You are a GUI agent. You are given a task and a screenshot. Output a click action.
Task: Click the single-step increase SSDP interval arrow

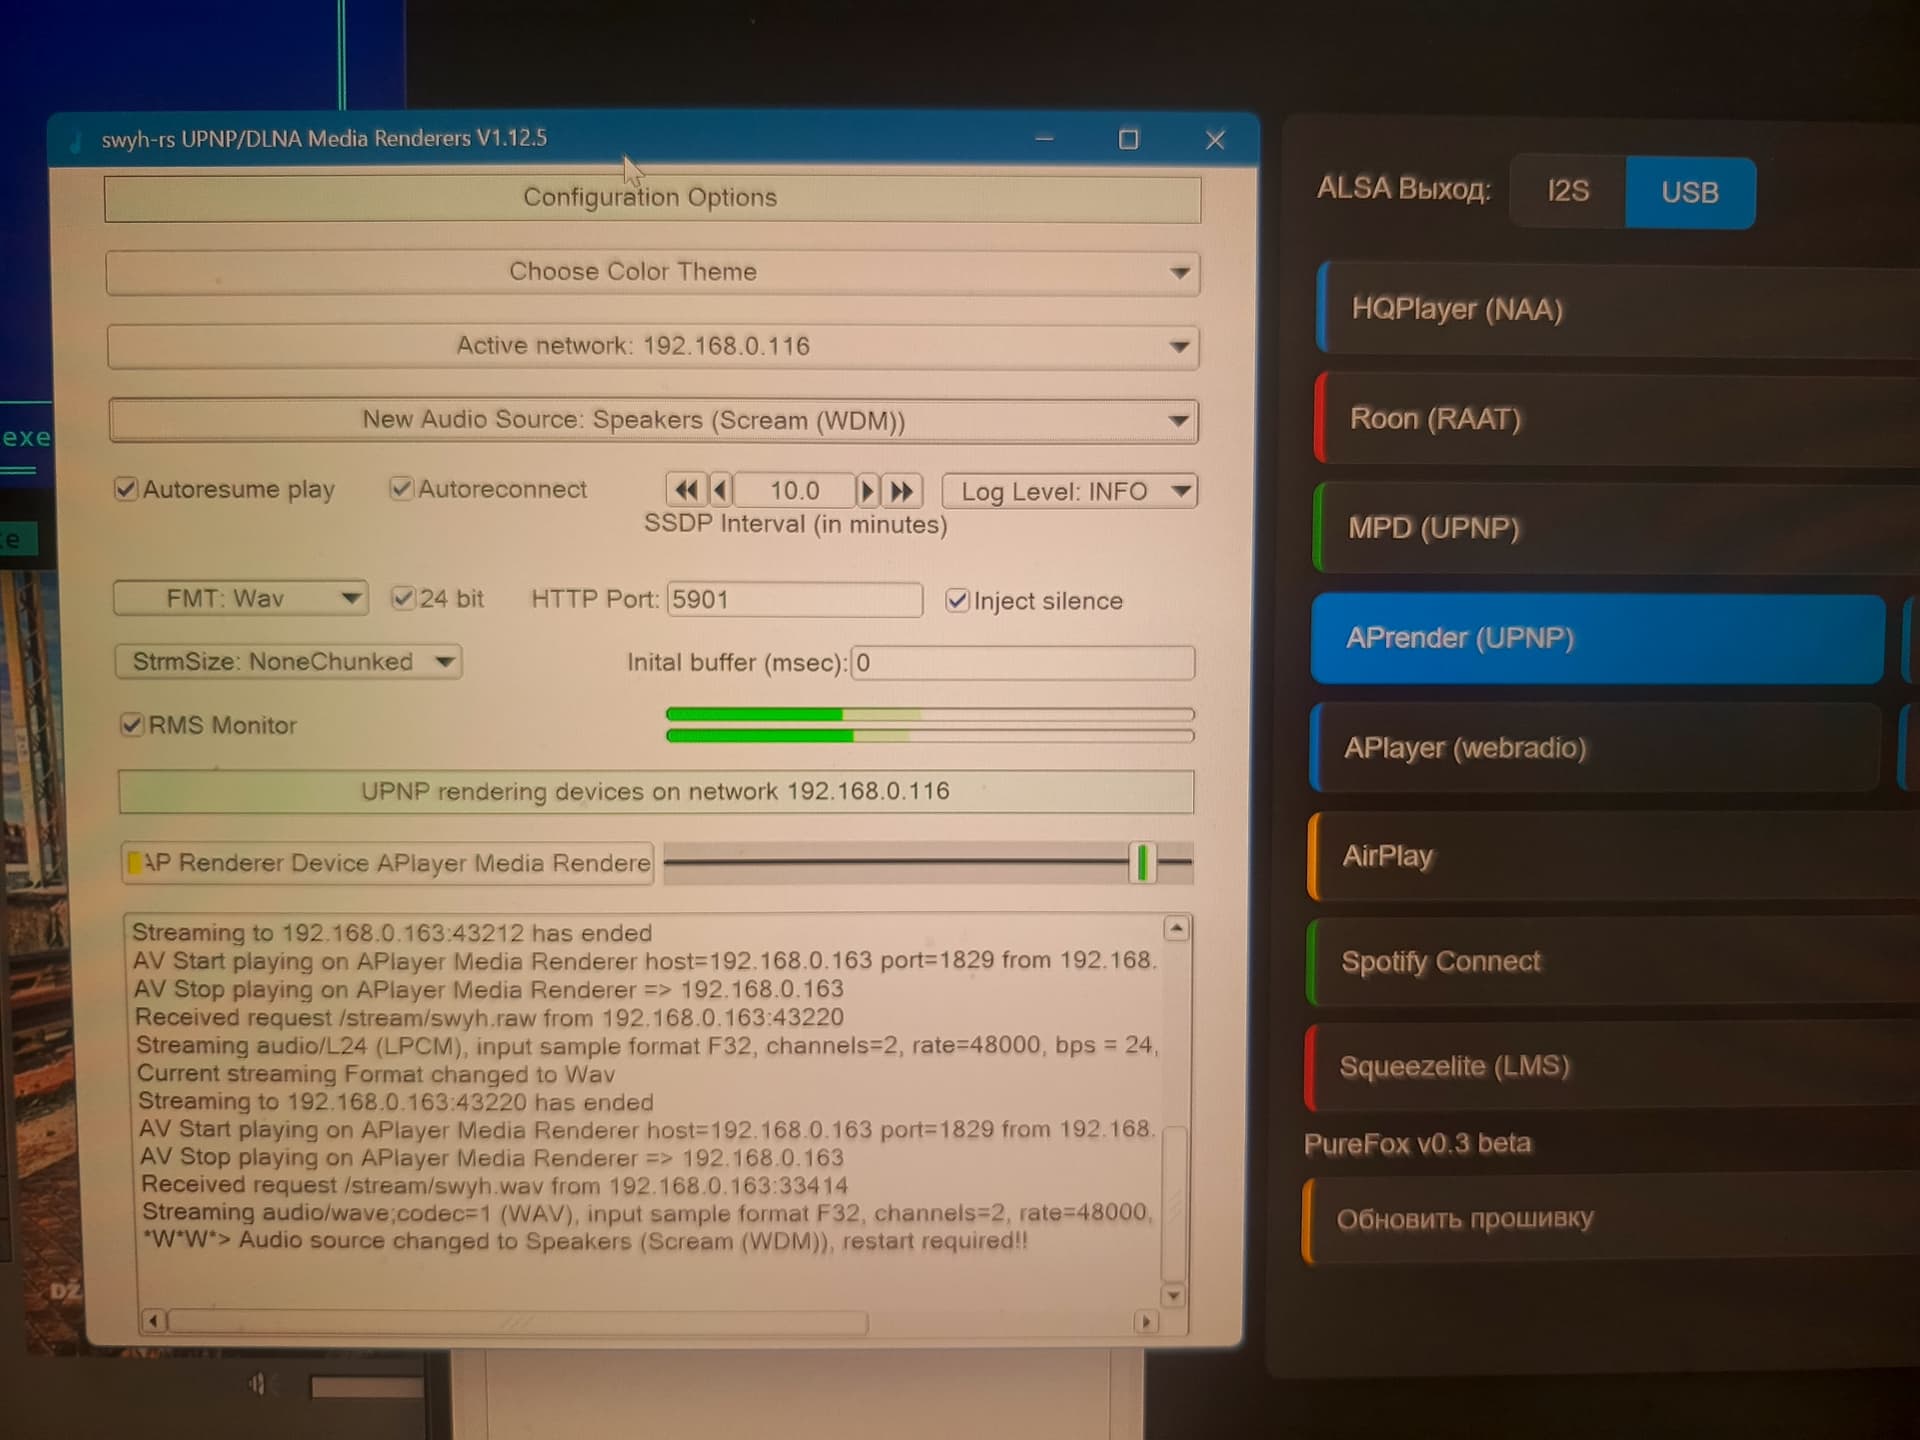867,491
